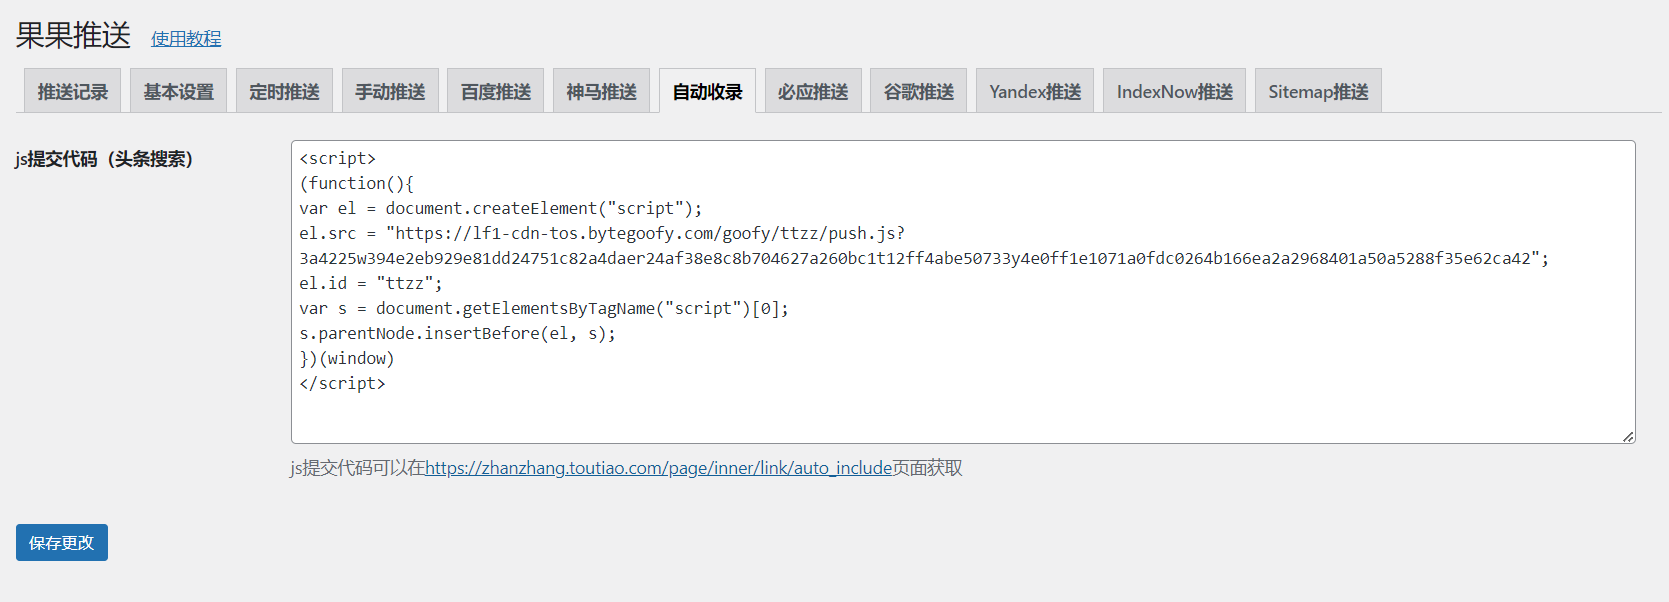Viewport: 1669px width, 602px height.
Task: Click the s.parentNode.insertBefore code line
Action: pos(457,333)
